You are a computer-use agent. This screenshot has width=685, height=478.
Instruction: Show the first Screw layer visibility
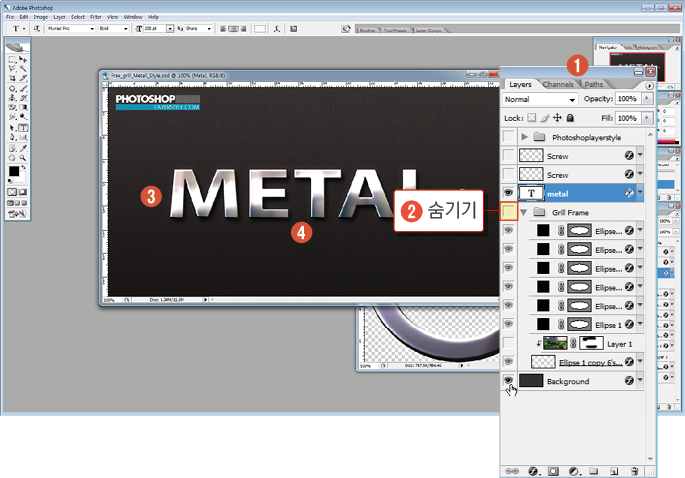point(509,155)
